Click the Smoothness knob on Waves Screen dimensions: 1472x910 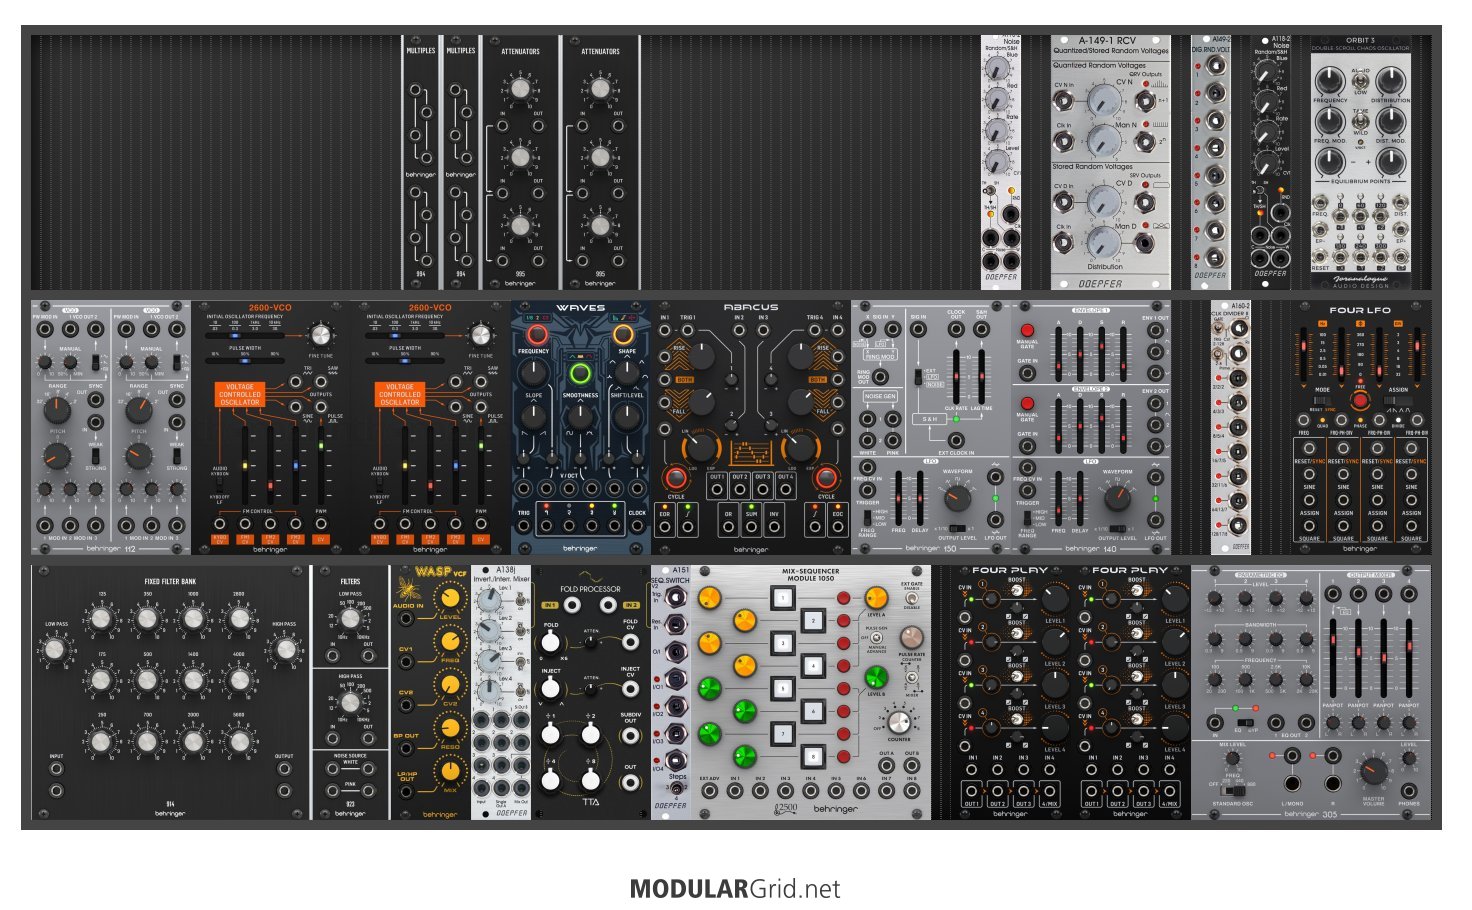[x=580, y=415]
